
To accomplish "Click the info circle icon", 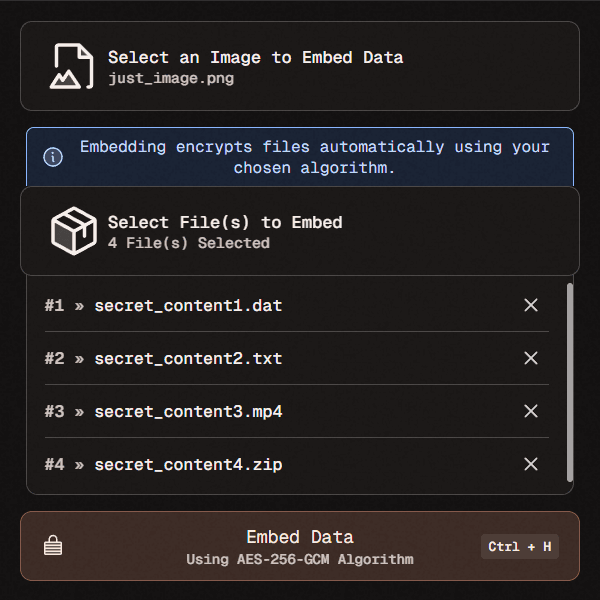I will 53,157.
